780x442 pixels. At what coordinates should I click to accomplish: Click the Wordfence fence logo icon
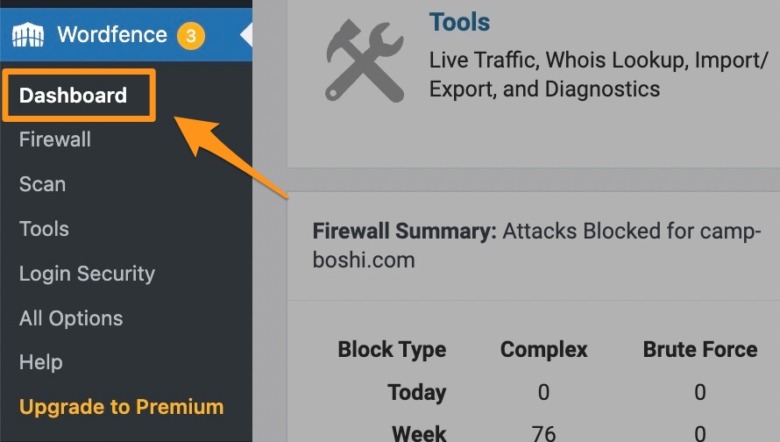tap(28, 35)
